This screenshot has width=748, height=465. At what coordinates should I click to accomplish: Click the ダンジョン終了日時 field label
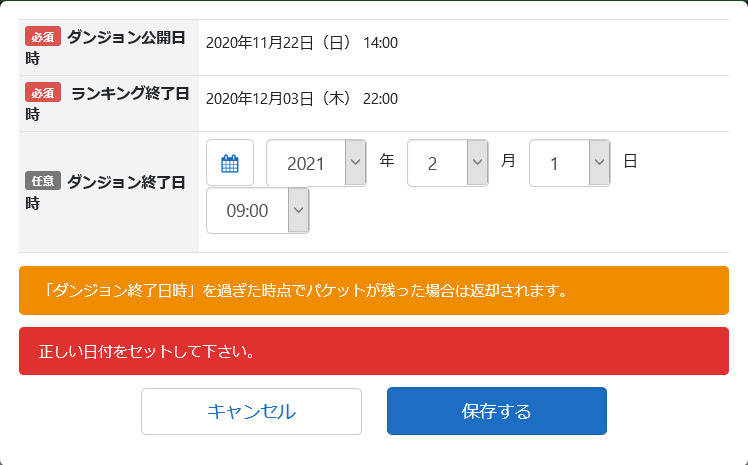tap(125, 183)
